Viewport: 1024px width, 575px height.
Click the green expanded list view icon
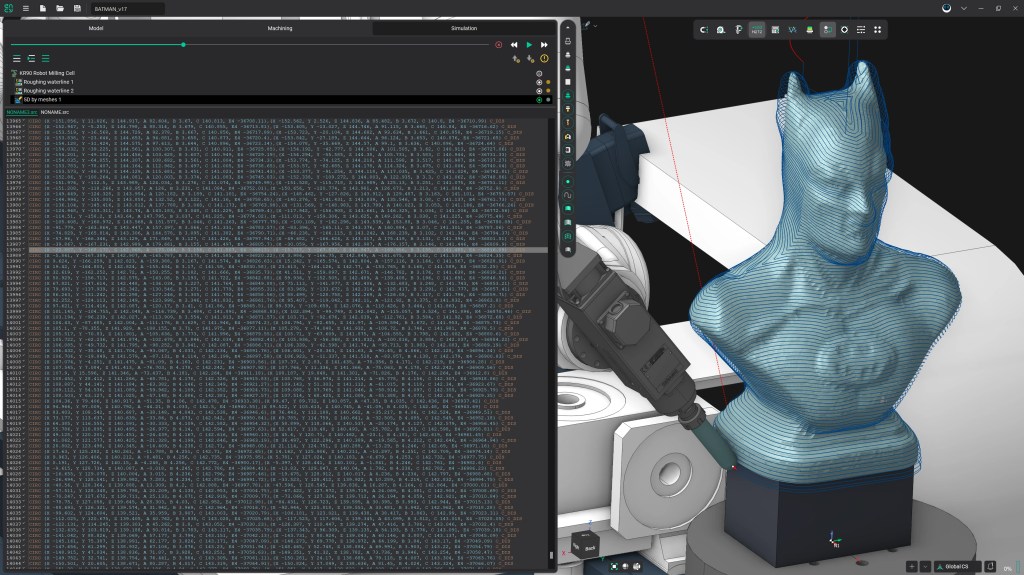tap(46, 59)
